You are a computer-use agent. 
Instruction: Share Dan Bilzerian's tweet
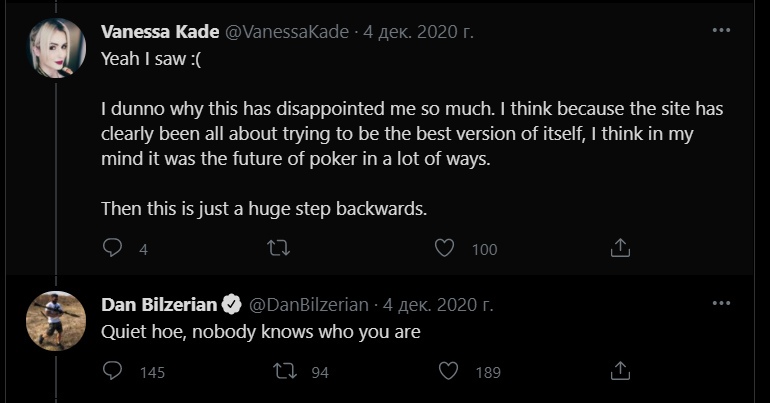coord(620,371)
